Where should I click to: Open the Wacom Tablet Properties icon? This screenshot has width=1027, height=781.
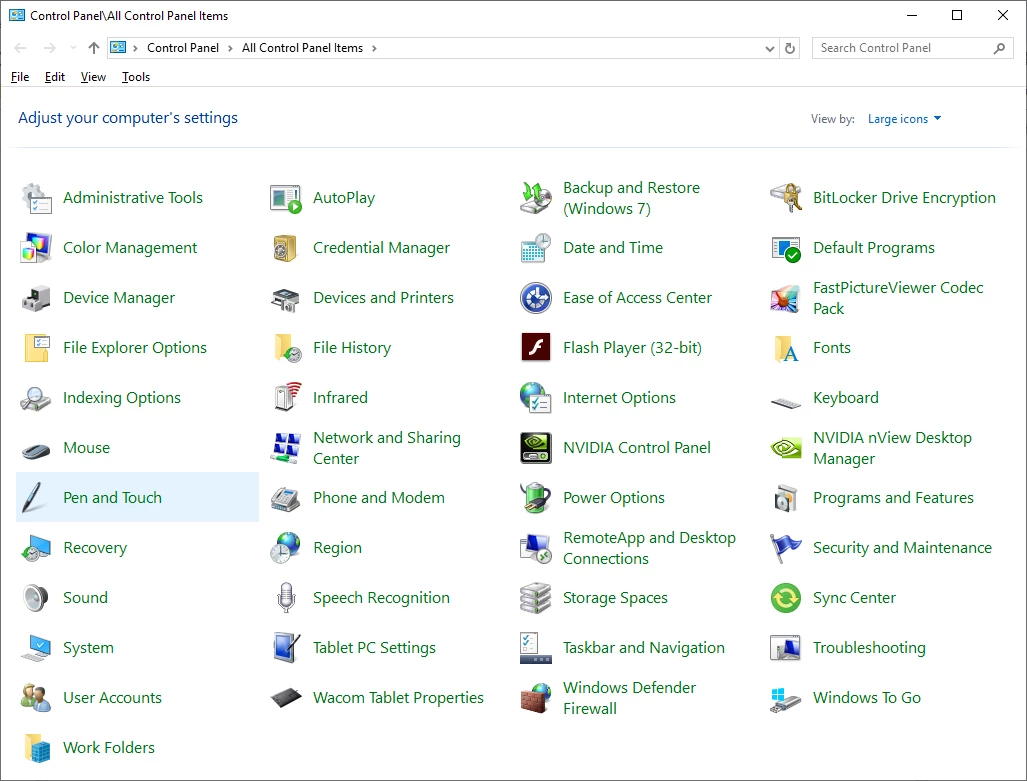[286, 698]
